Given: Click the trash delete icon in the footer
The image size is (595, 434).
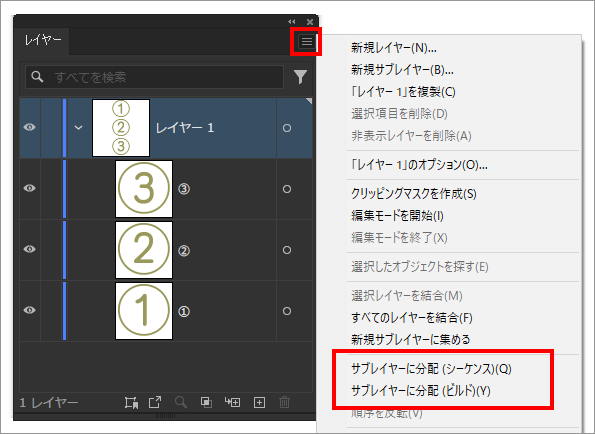Looking at the screenshot, I should [284, 402].
